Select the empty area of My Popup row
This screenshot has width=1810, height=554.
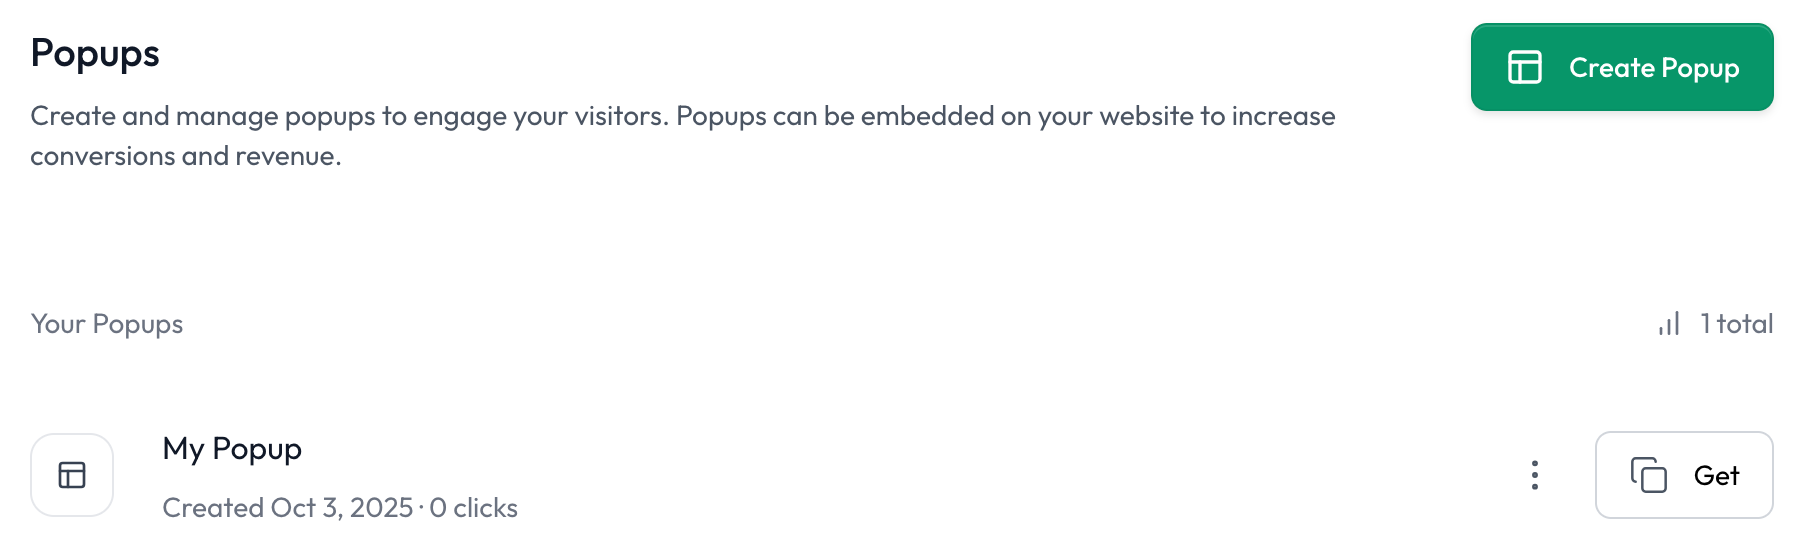[x=1000, y=475]
